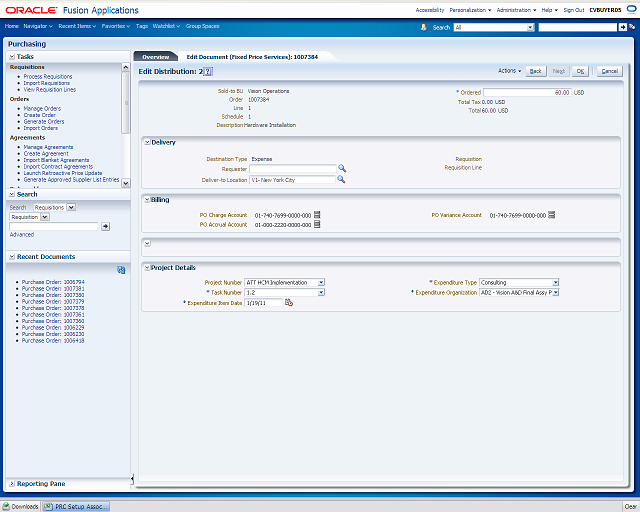Collapse the Recent Documents panel

click(x=12, y=257)
